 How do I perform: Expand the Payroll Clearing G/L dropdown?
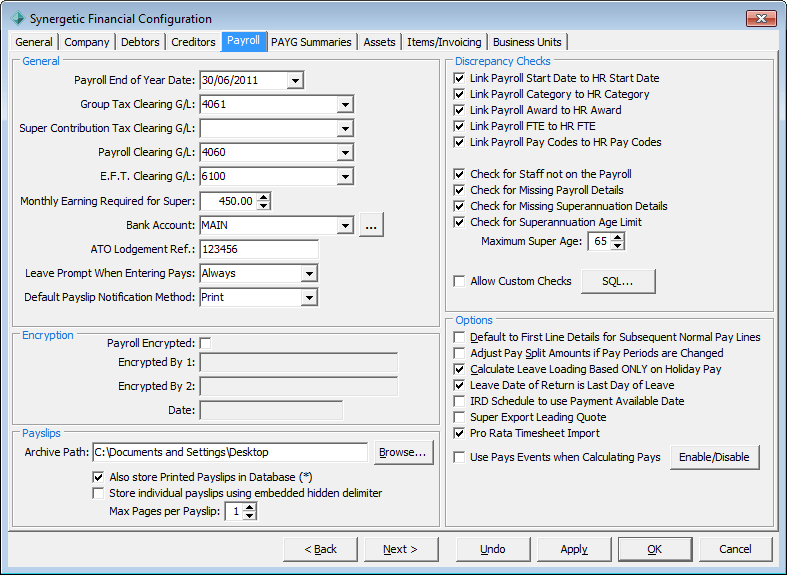click(345, 153)
